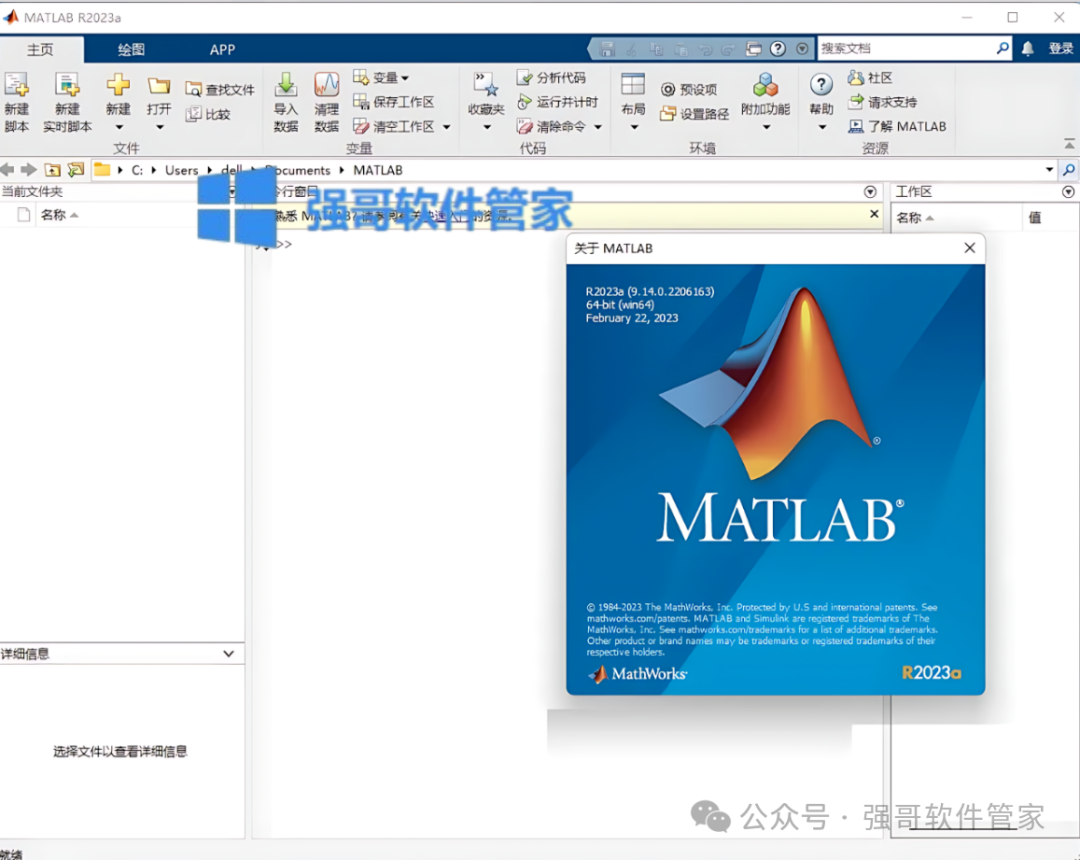
Task: Click the address bar search magnifier icon
Action: [x=1069, y=169]
